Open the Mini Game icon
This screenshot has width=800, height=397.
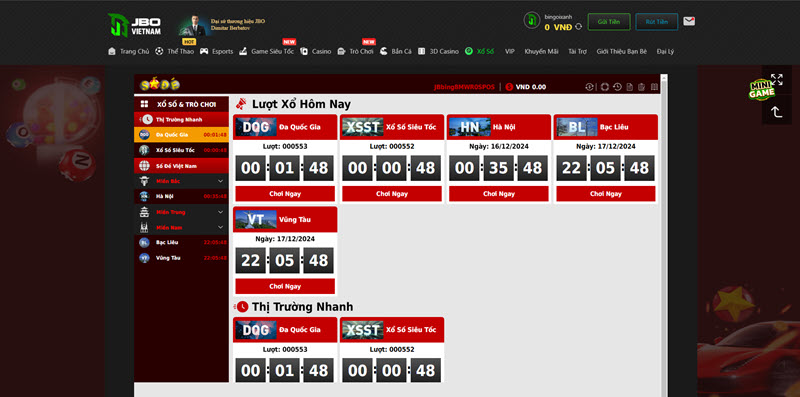[761, 90]
